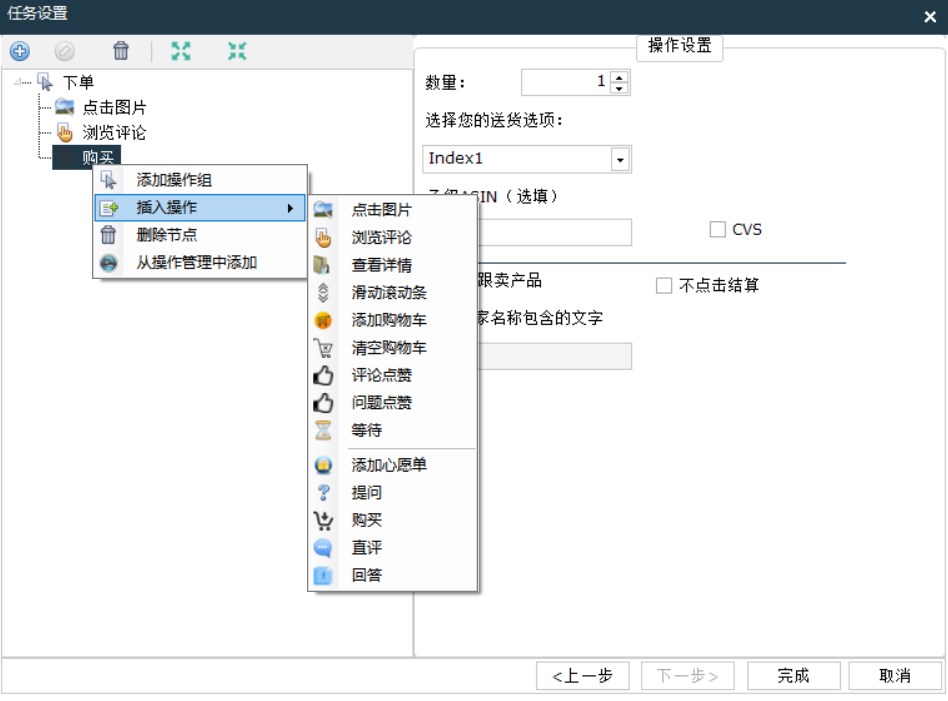Click the scroll arrows icon next to 滑动滚动条

323,293
